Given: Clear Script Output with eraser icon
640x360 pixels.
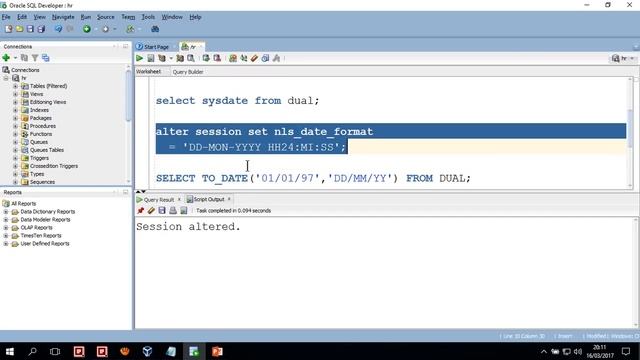Looking at the screenshot, I should pos(151,211).
